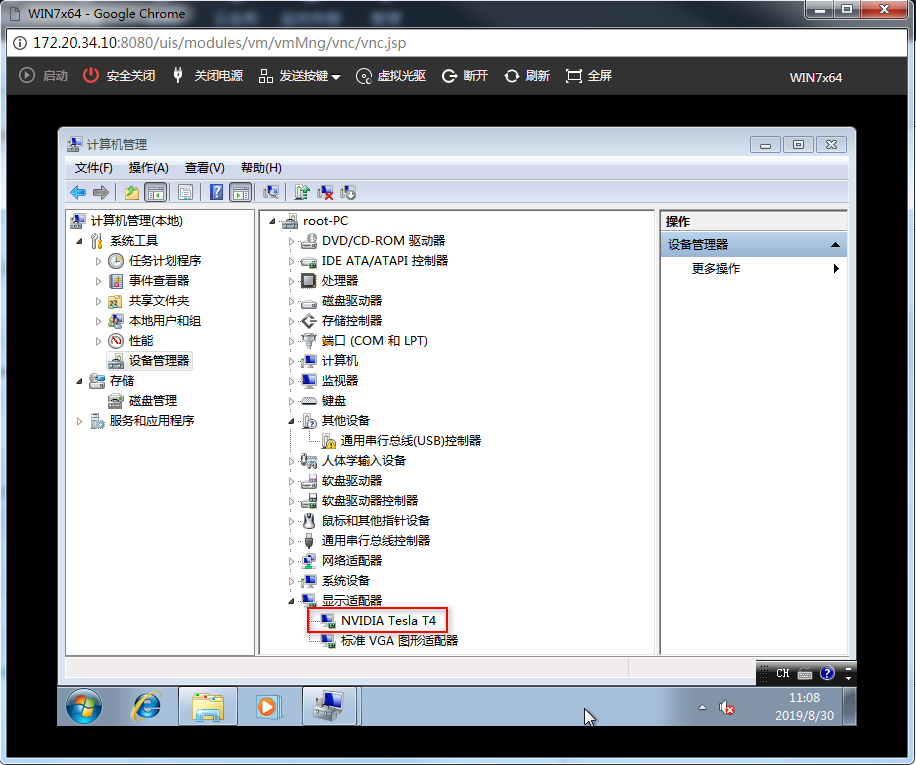This screenshot has height=765, width=916.
Task: Select NVIDIA Tesla T4 device
Action: click(388, 620)
